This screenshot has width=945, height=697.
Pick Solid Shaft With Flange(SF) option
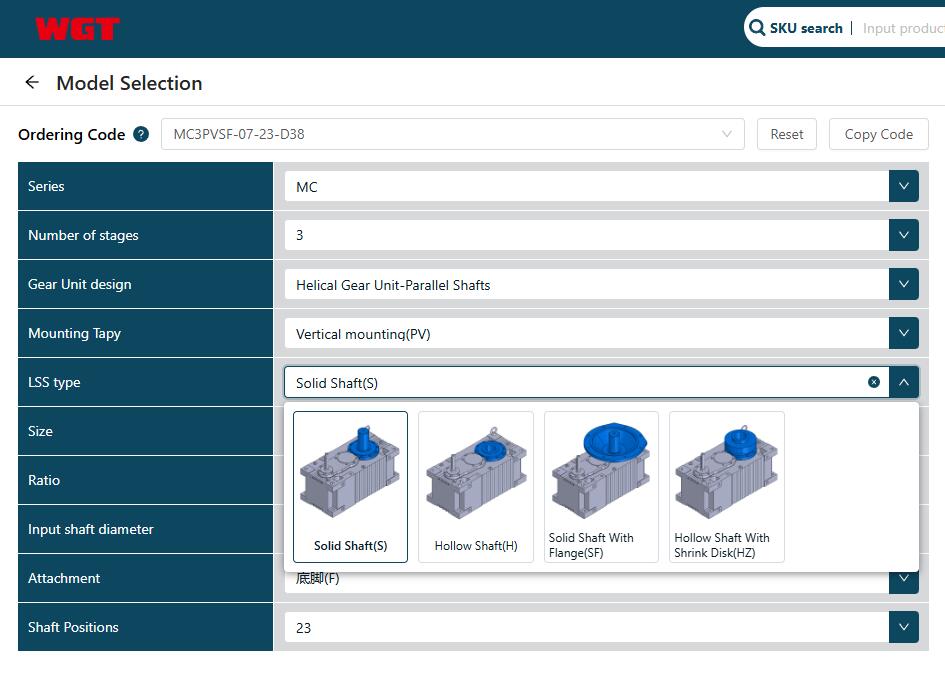601,486
